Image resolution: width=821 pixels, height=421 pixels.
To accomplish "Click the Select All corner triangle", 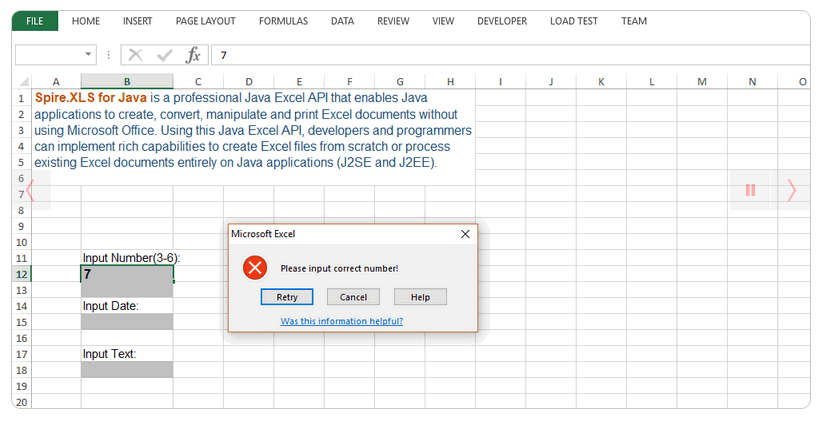I will (24, 82).
